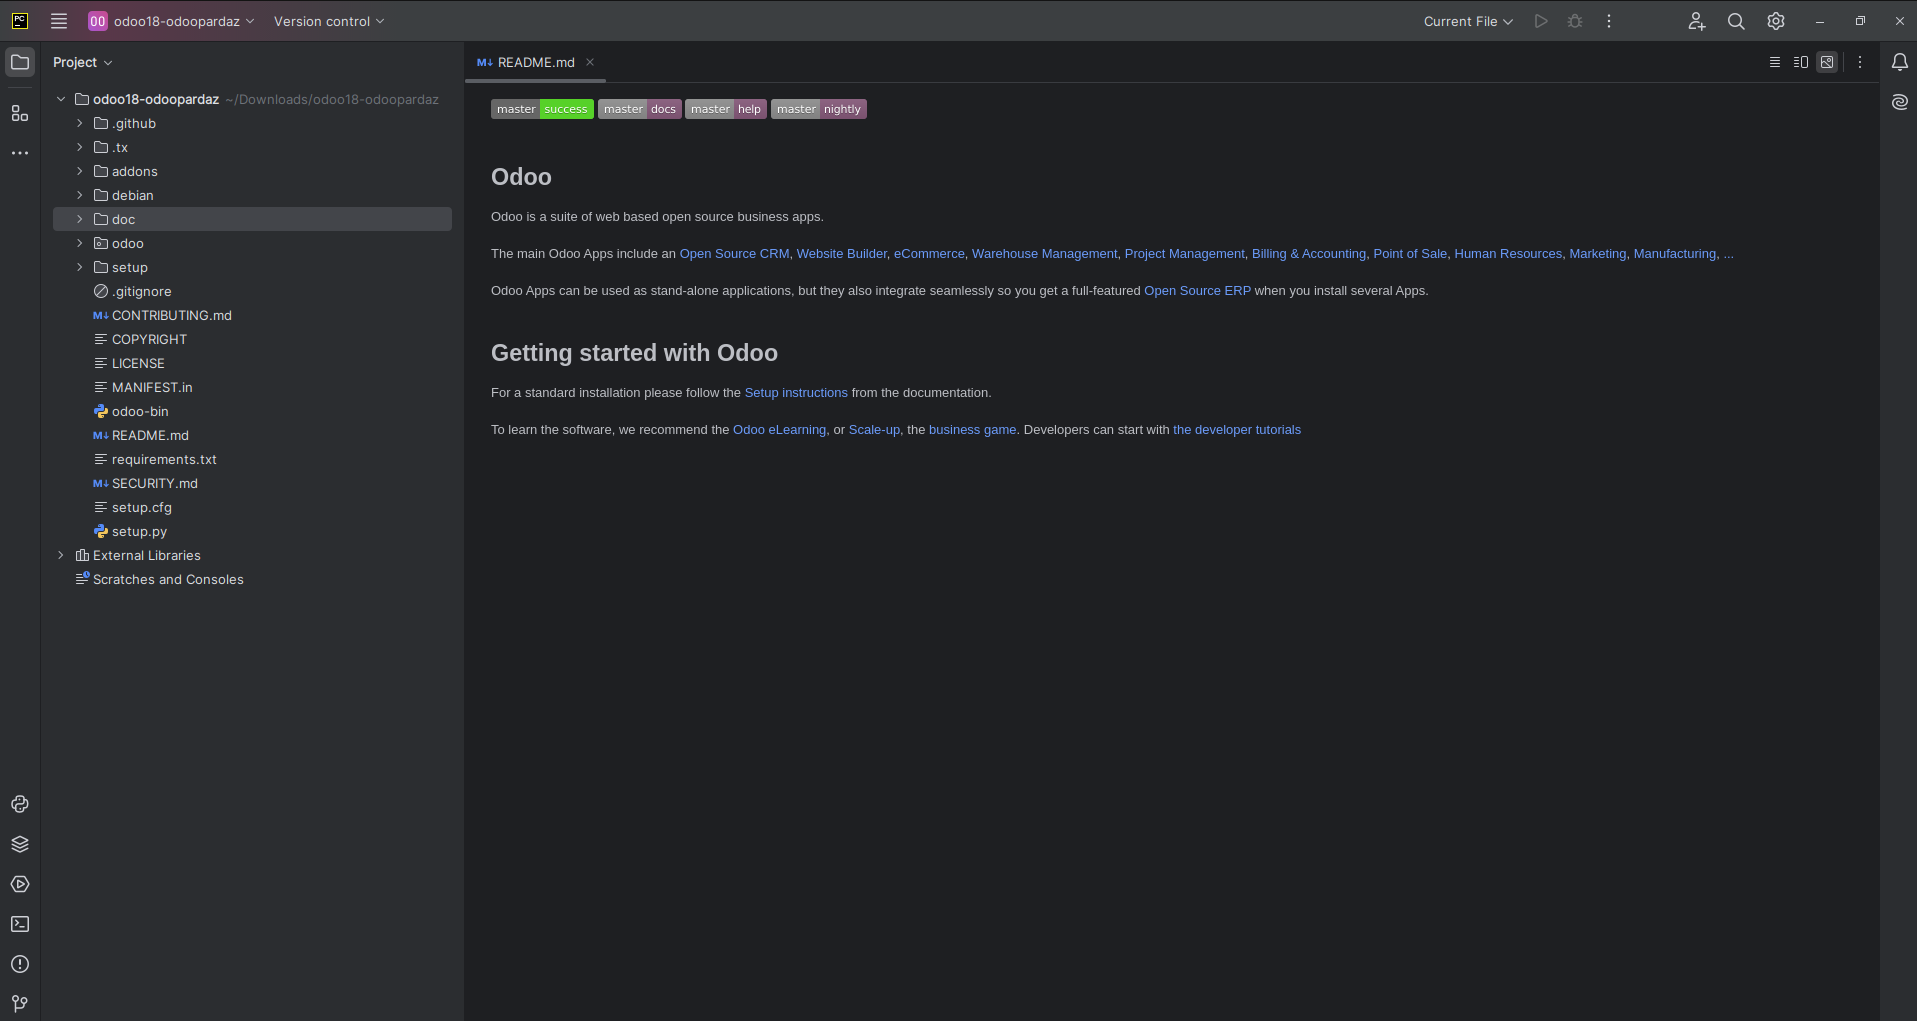This screenshot has width=1917, height=1021.
Task: Run the current file
Action: [x=1541, y=21]
